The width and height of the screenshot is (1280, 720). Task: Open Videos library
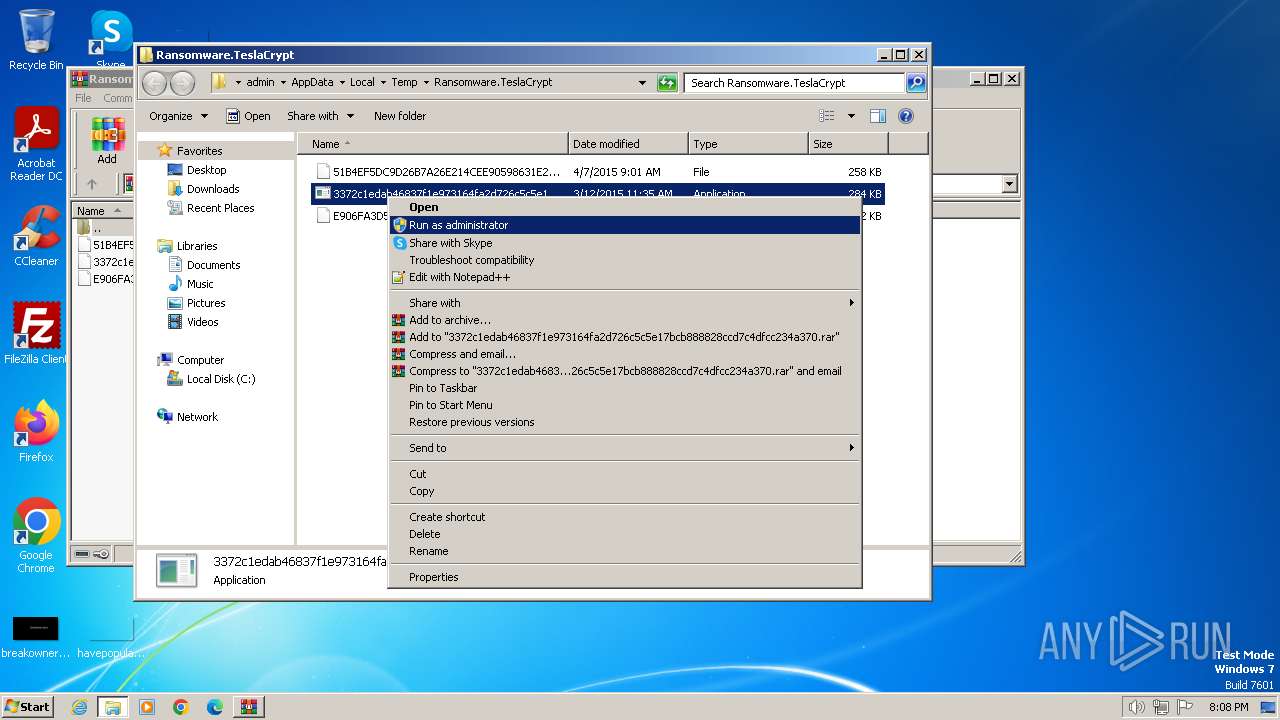[192, 322]
